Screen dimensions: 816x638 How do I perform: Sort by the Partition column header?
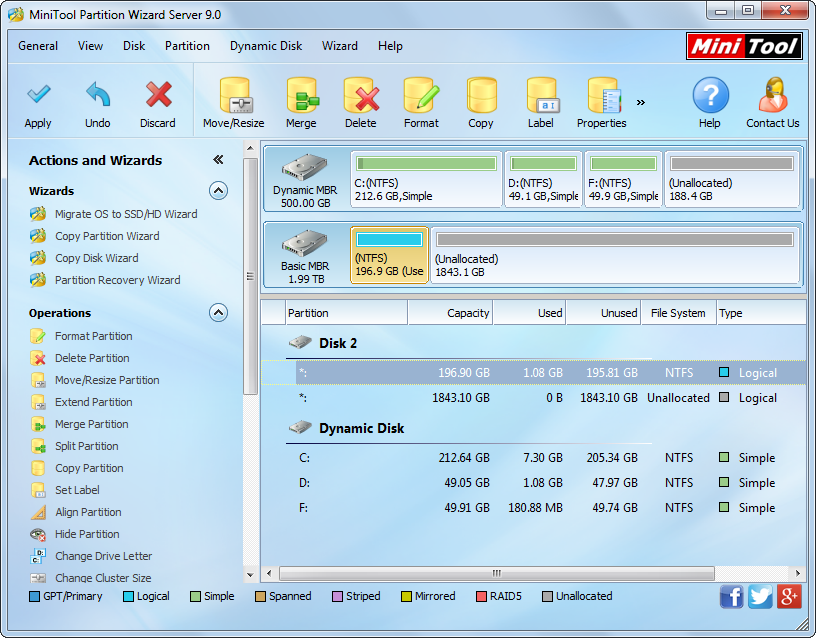(347, 313)
